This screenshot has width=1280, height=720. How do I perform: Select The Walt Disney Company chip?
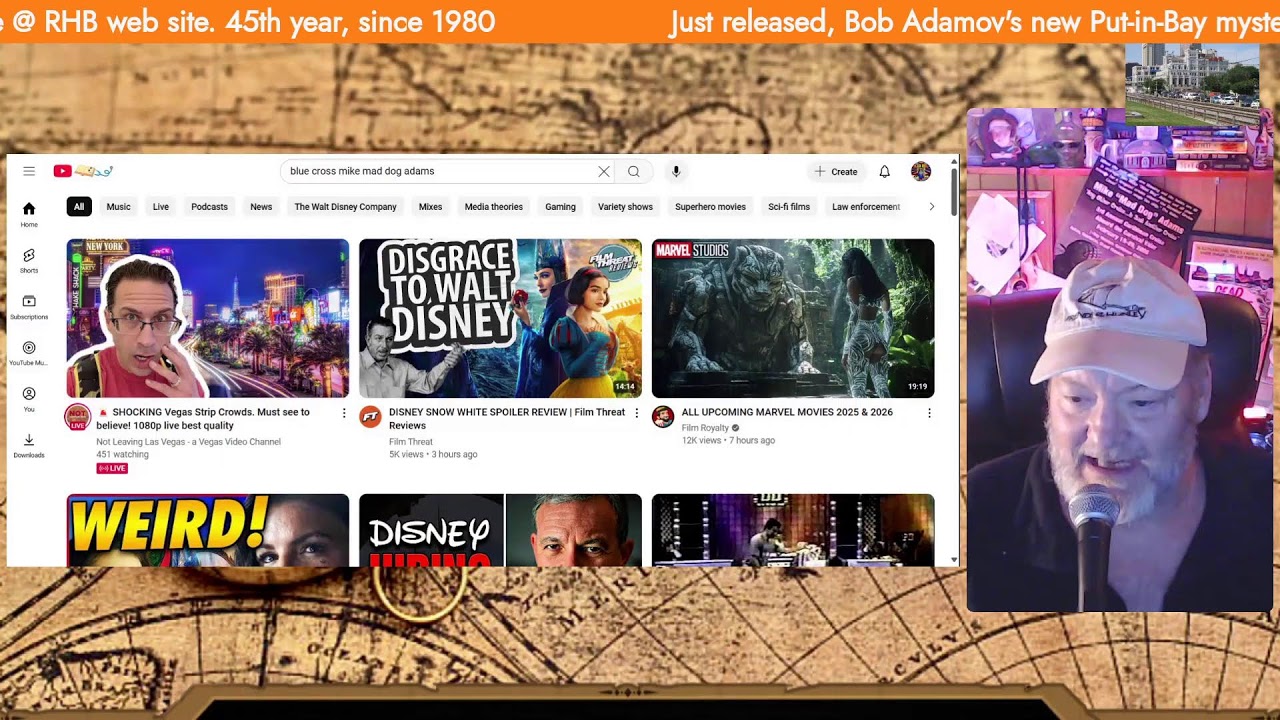[346, 207]
